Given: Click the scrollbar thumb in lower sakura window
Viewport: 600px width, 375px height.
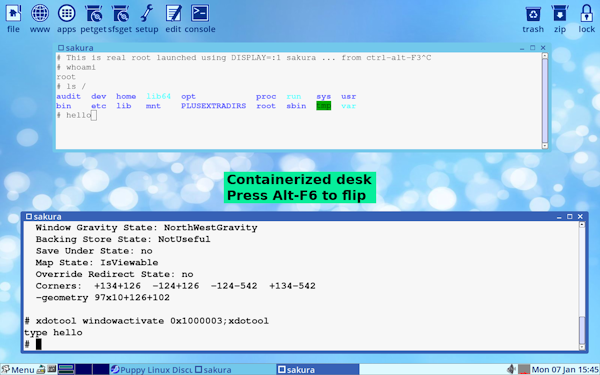Looking at the screenshot, I should coord(582,330).
